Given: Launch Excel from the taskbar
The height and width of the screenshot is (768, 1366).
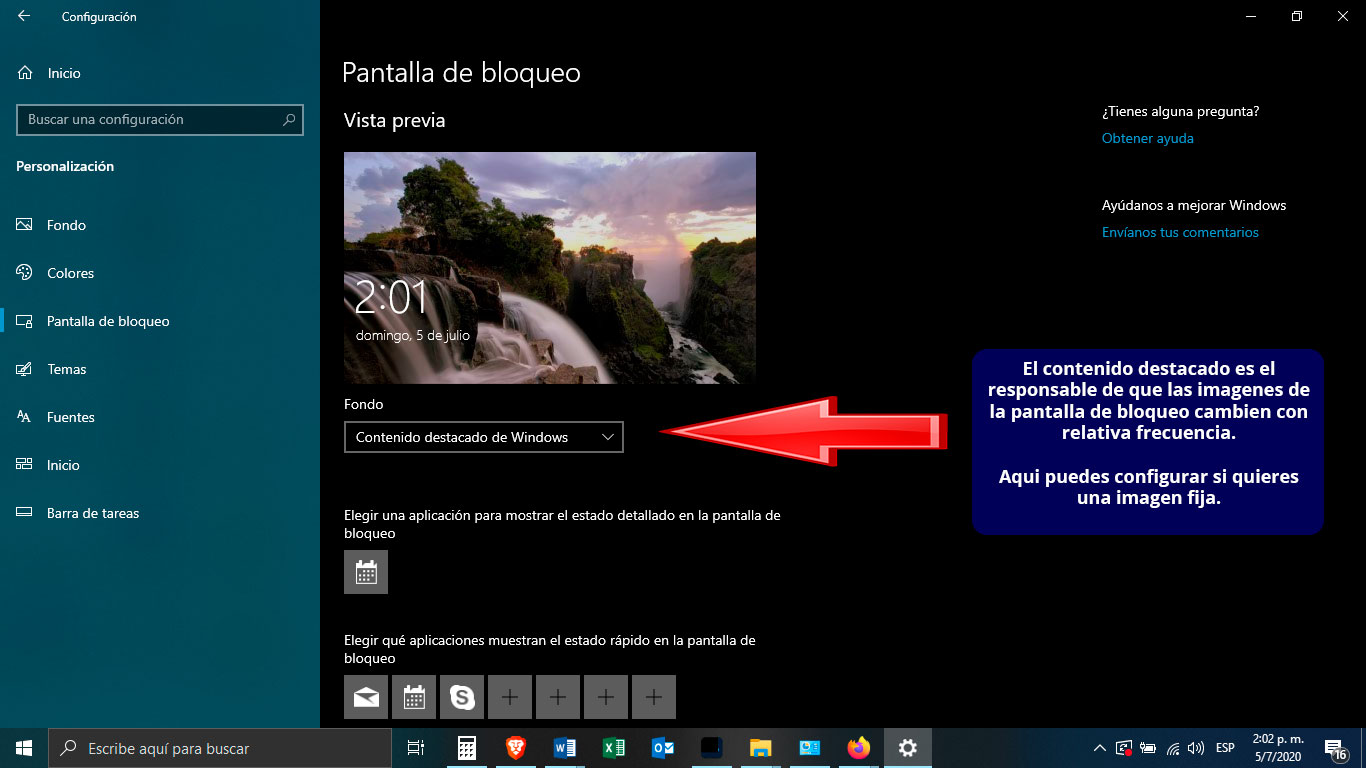Looking at the screenshot, I should (x=613, y=748).
